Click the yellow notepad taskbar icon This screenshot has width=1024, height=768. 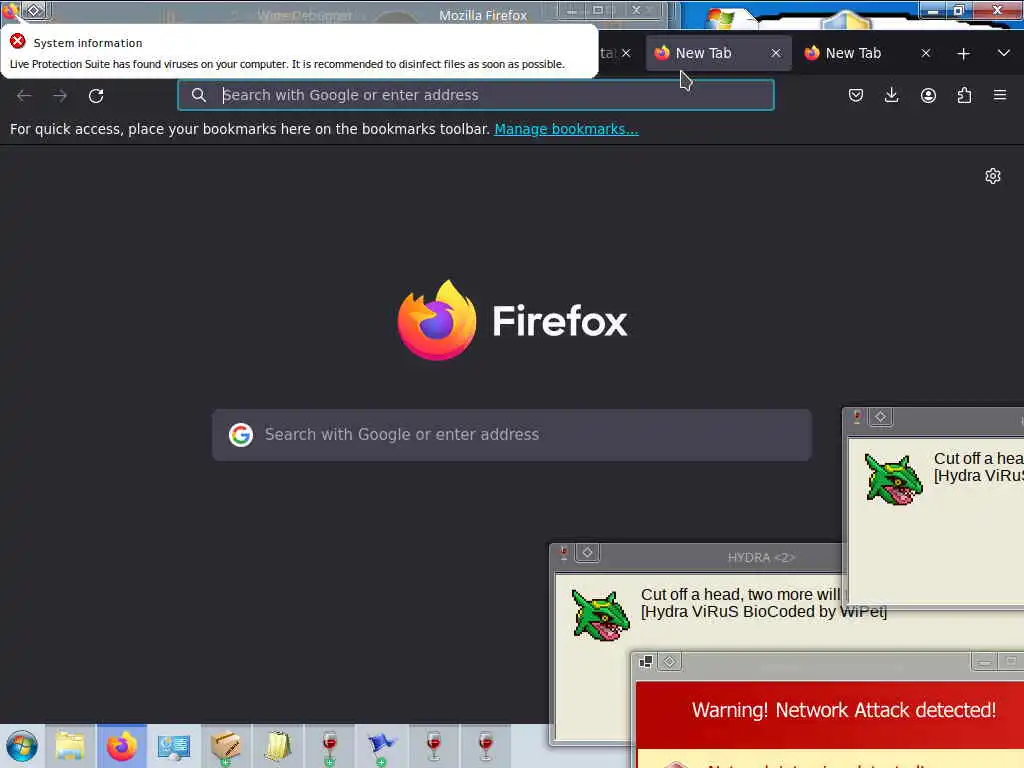coord(278,746)
